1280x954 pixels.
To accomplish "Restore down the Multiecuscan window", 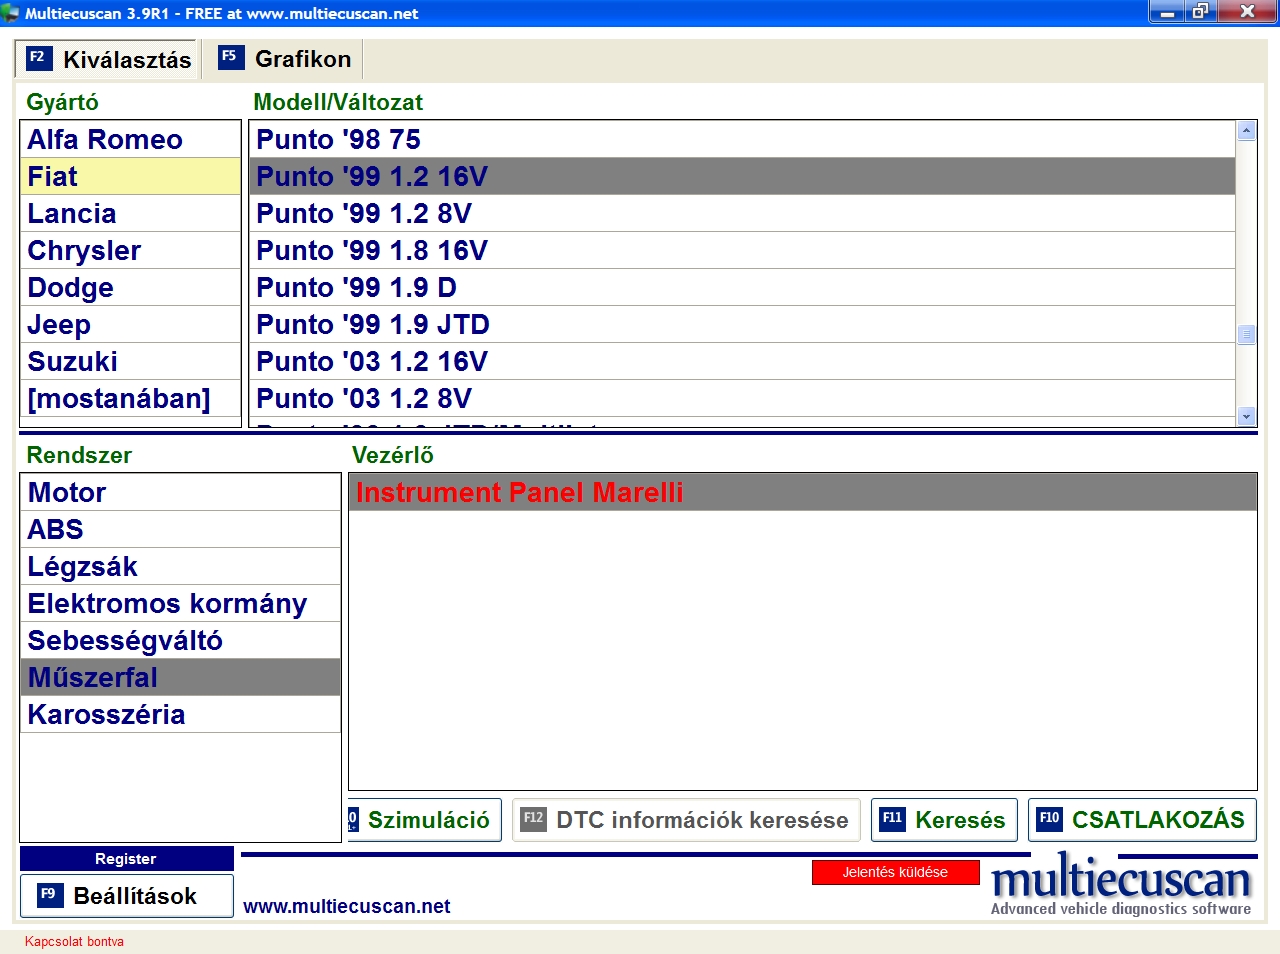I will click(x=1200, y=12).
